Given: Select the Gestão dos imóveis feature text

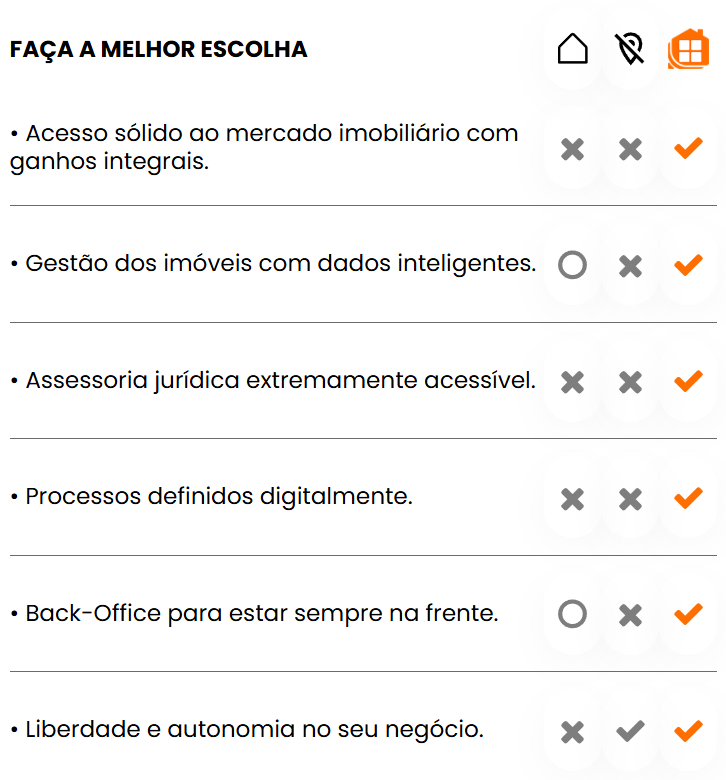Looking at the screenshot, I should (x=273, y=264).
